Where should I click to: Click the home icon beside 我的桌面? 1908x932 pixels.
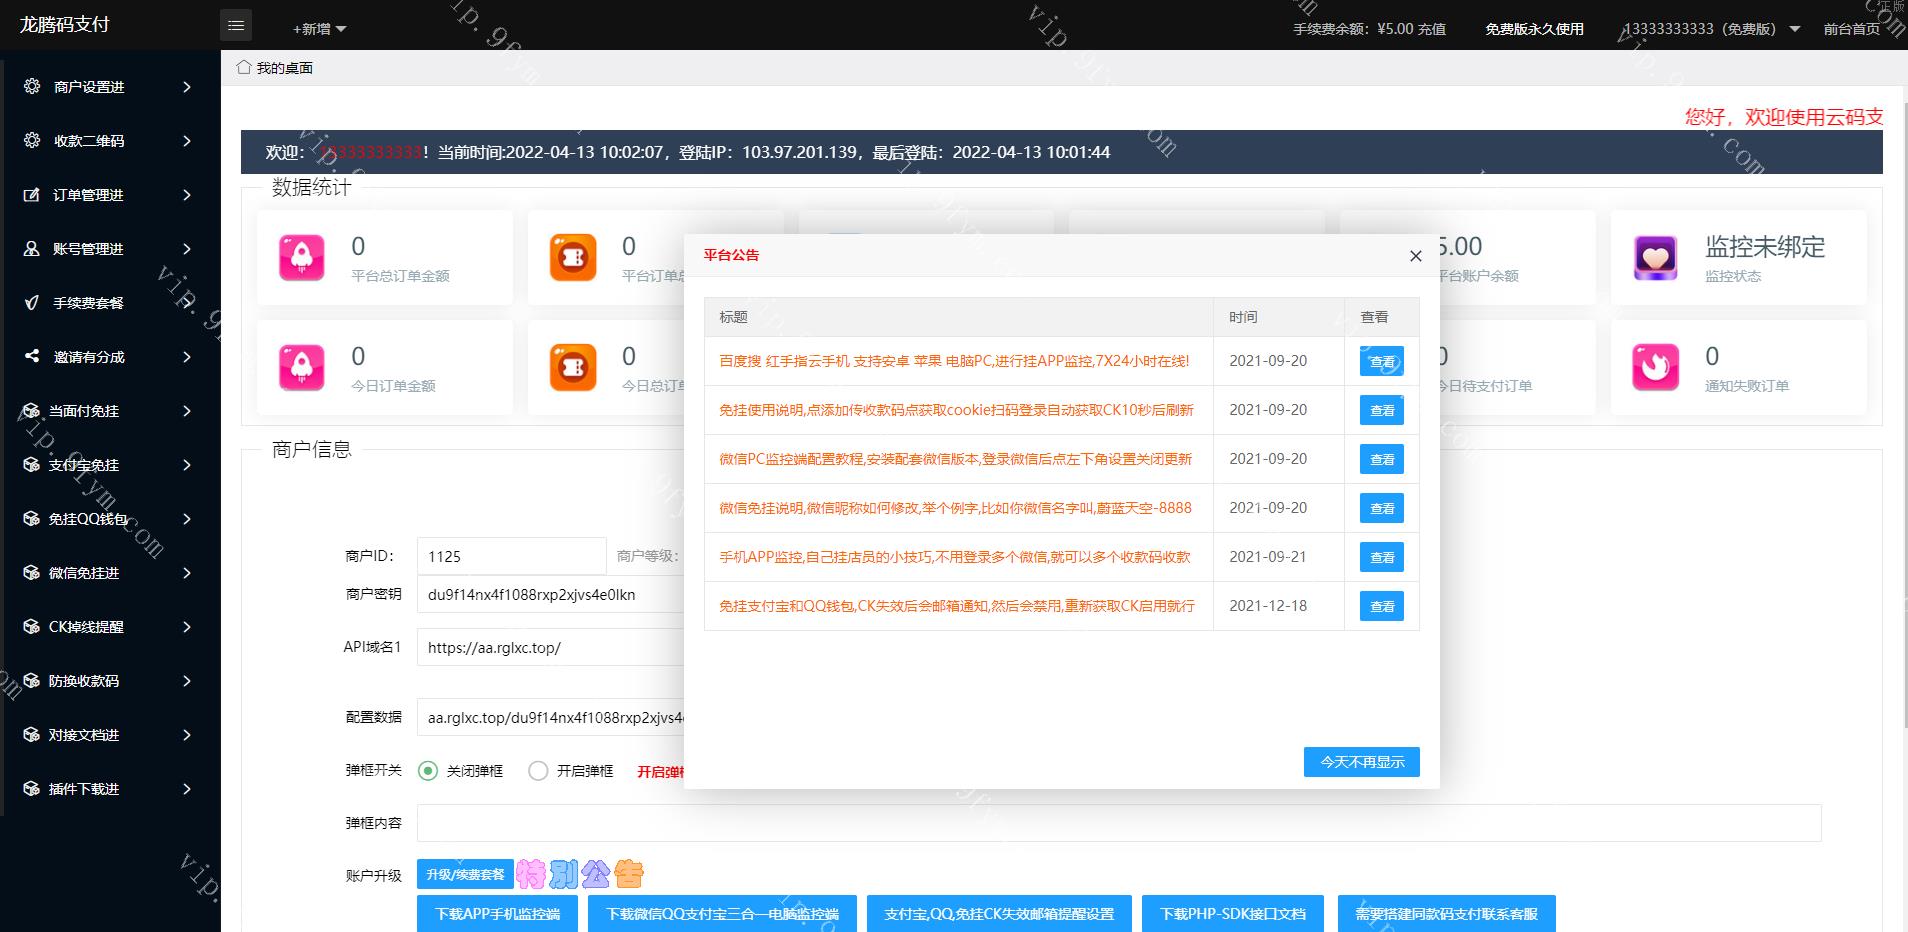244,66
